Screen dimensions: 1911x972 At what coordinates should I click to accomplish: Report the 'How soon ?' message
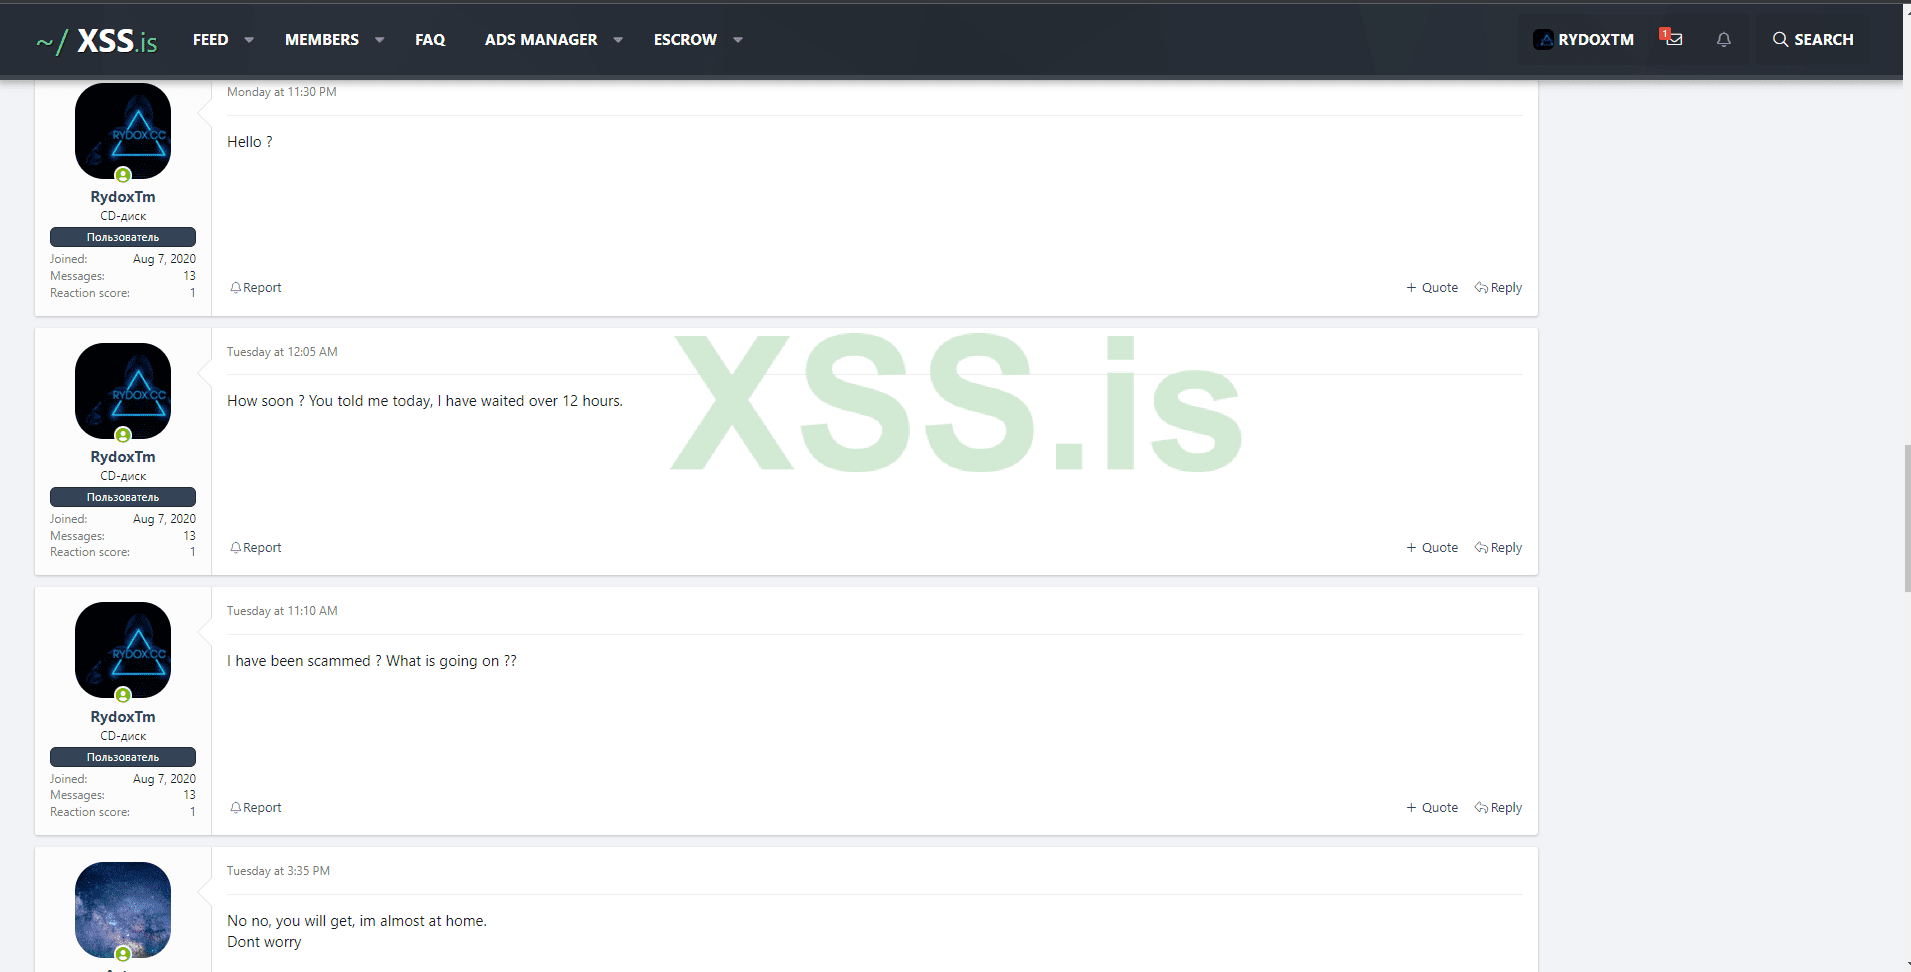coord(256,548)
